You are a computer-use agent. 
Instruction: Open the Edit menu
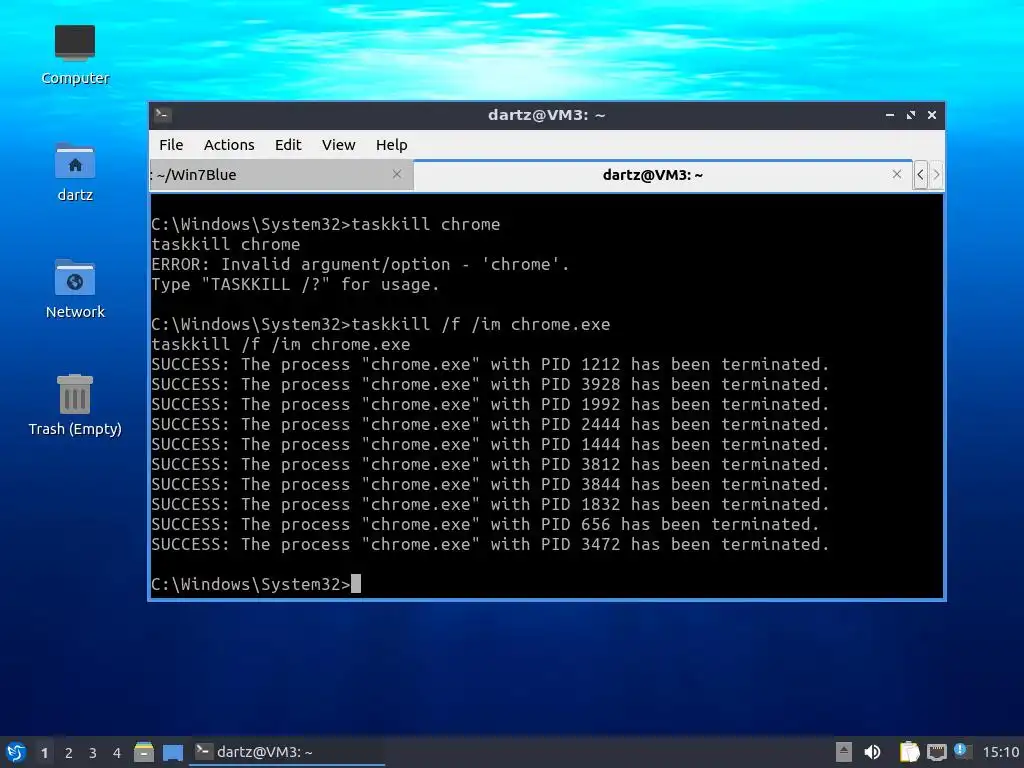pyautogui.click(x=288, y=145)
